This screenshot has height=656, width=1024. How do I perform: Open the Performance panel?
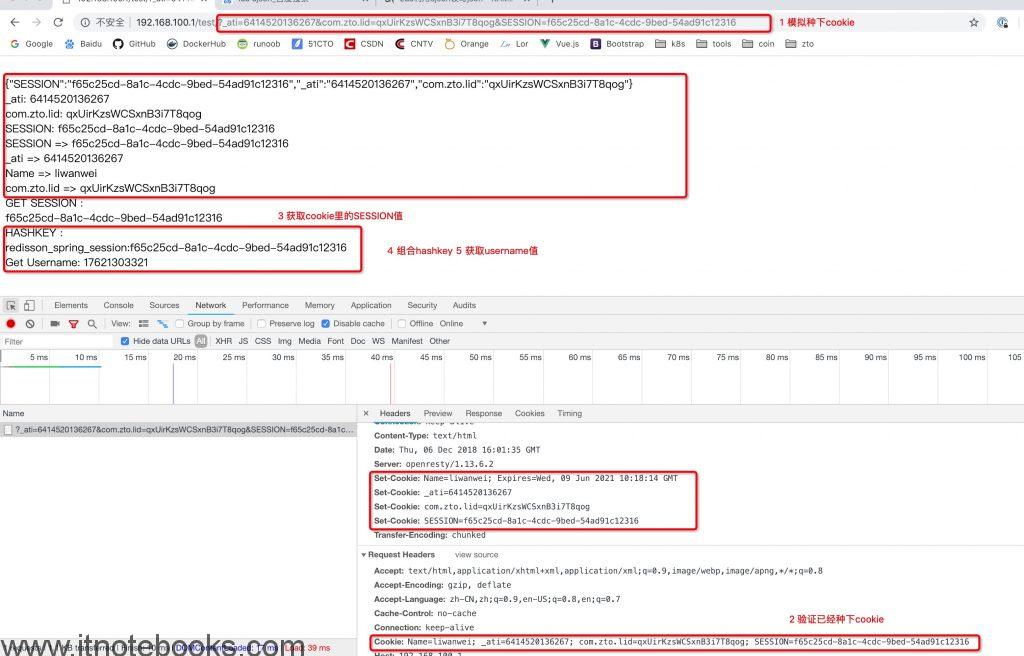pos(265,305)
